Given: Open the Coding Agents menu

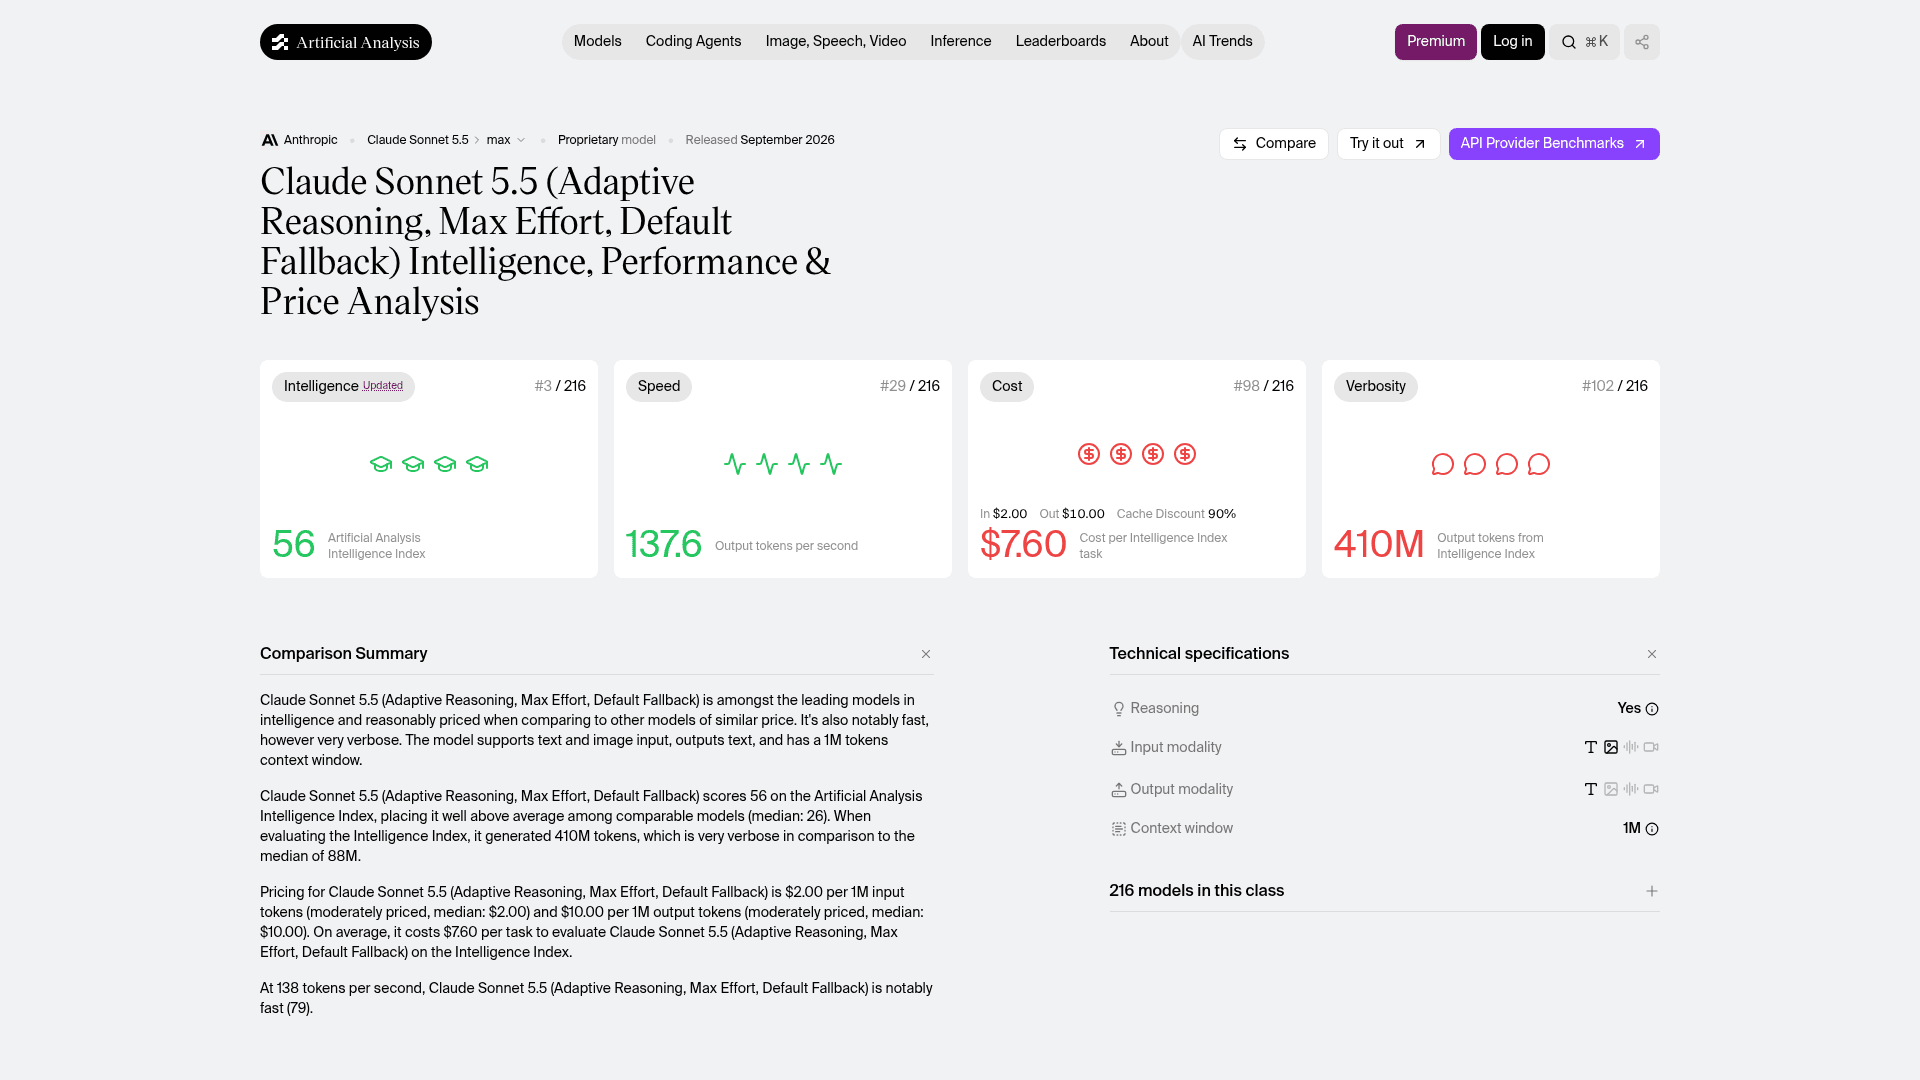Looking at the screenshot, I should pyautogui.click(x=694, y=42).
